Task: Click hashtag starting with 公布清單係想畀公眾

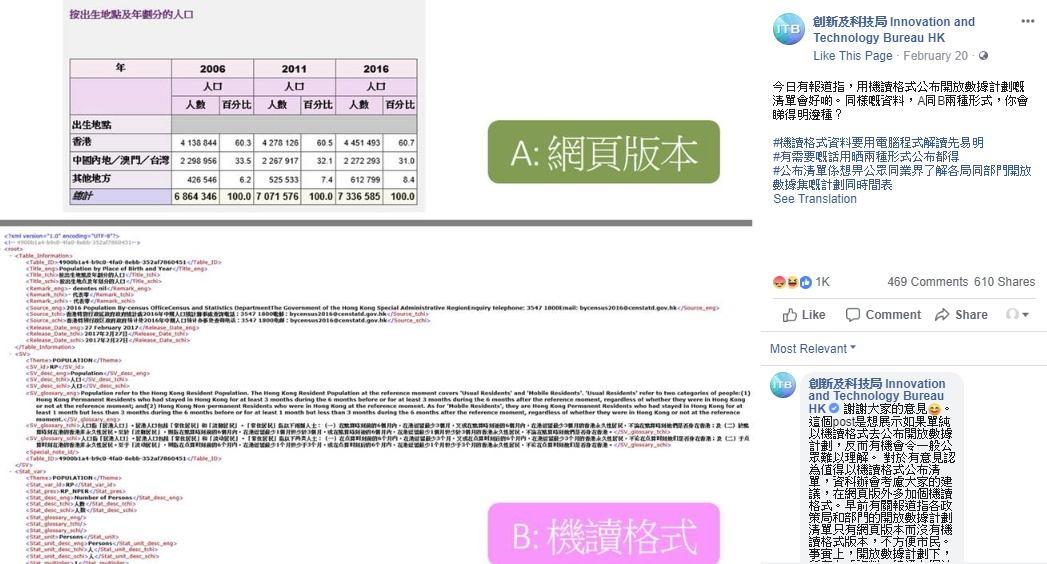Action: coord(902,178)
